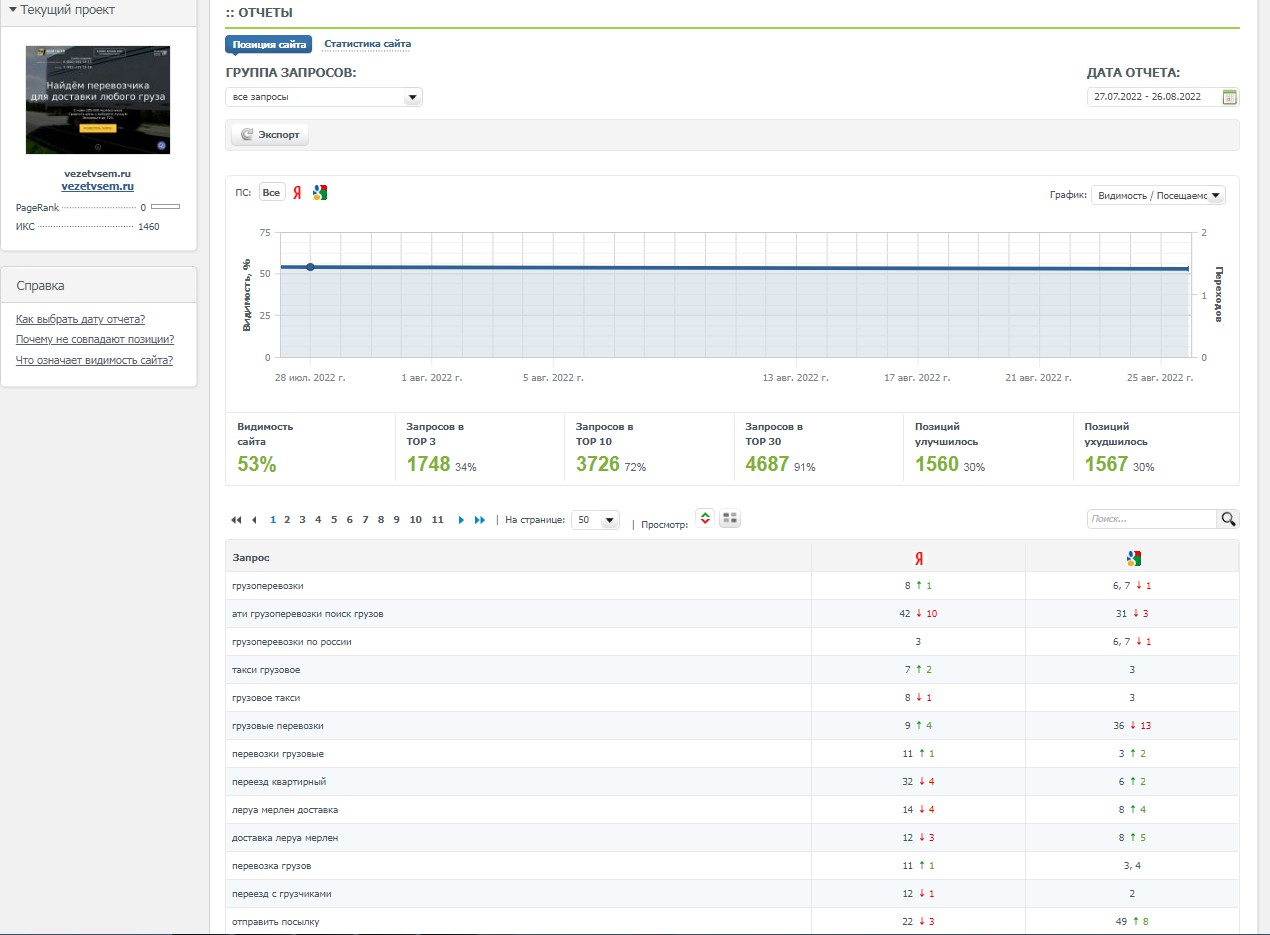Go to the last page arrow
Screen dimensions: 1270x935
pos(480,520)
